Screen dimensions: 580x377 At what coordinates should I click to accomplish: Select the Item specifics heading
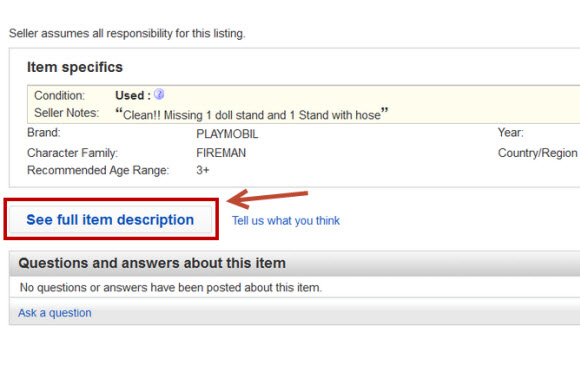75,67
